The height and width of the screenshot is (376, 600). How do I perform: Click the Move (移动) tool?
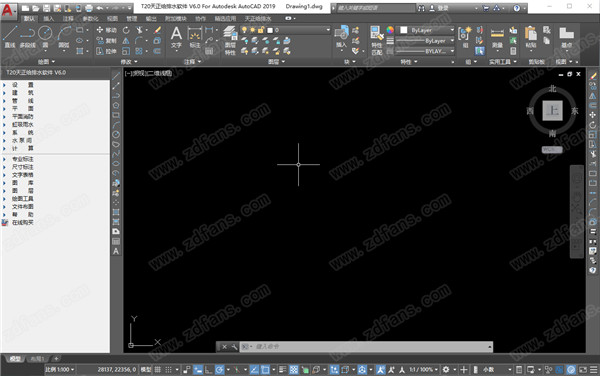(x=106, y=30)
